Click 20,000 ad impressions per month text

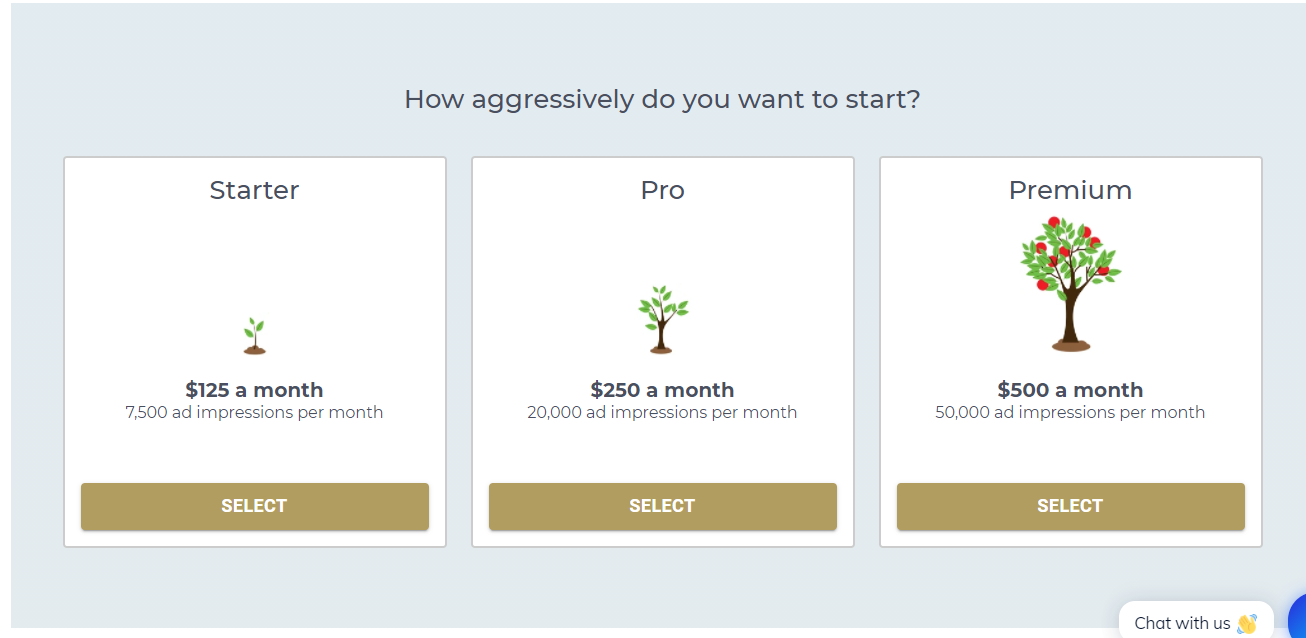pyautogui.click(x=662, y=412)
